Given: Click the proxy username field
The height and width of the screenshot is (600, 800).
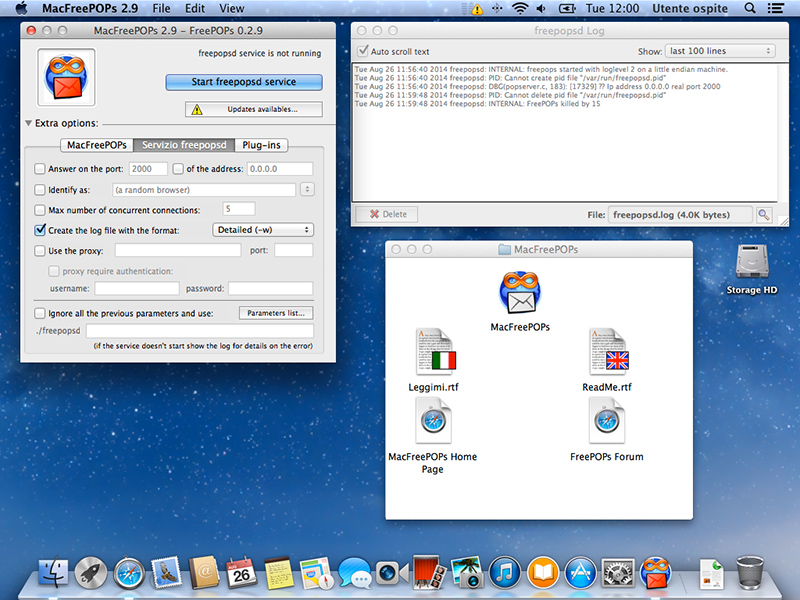Looking at the screenshot, I should (137, 288).
